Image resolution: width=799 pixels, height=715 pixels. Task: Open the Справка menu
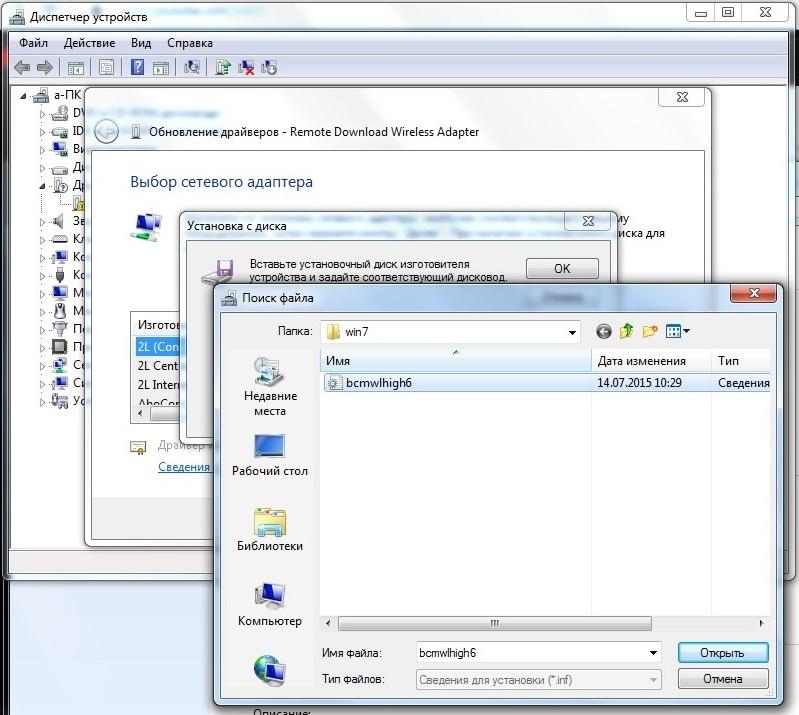pos(190,43)
